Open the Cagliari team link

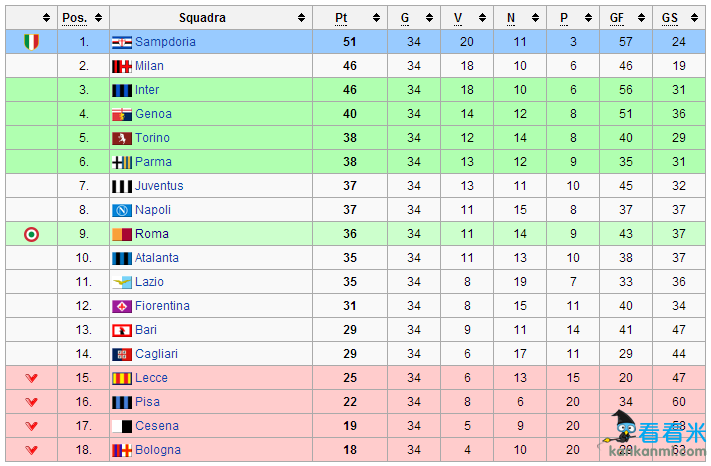[156, 354]
